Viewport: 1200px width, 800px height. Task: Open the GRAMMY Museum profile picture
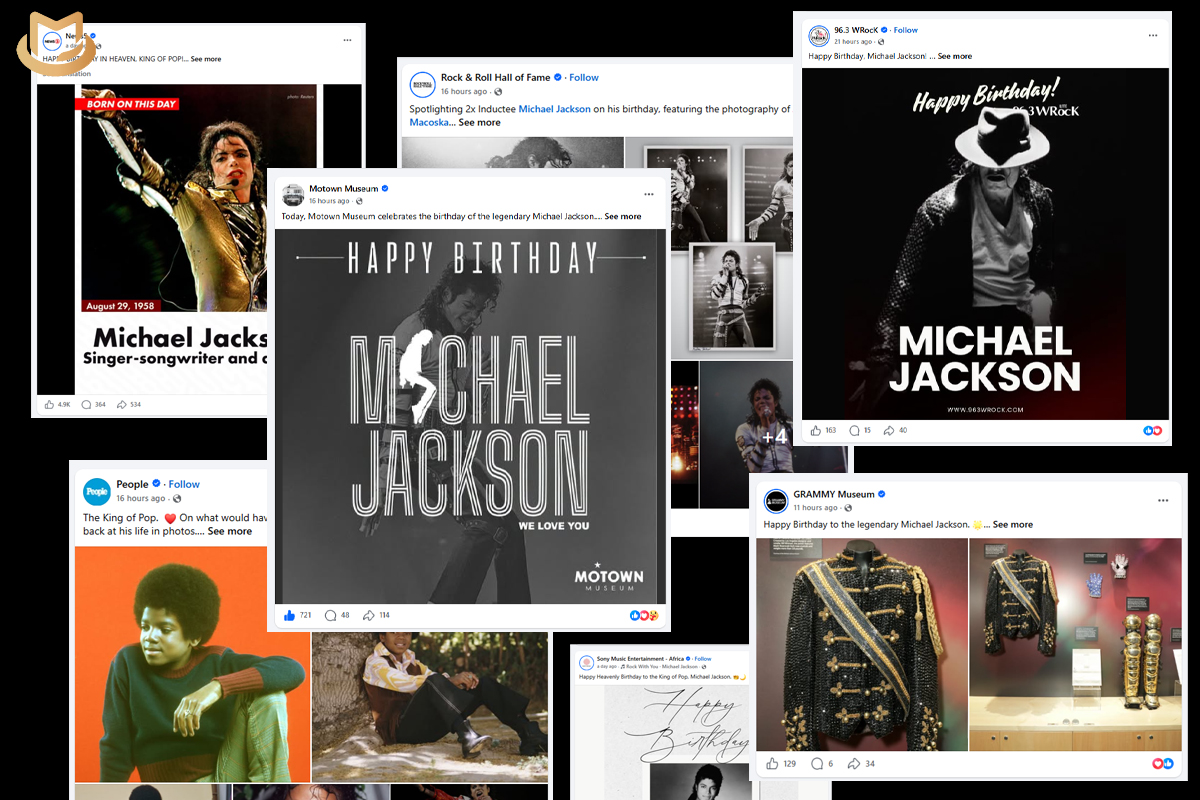(776, 500)
